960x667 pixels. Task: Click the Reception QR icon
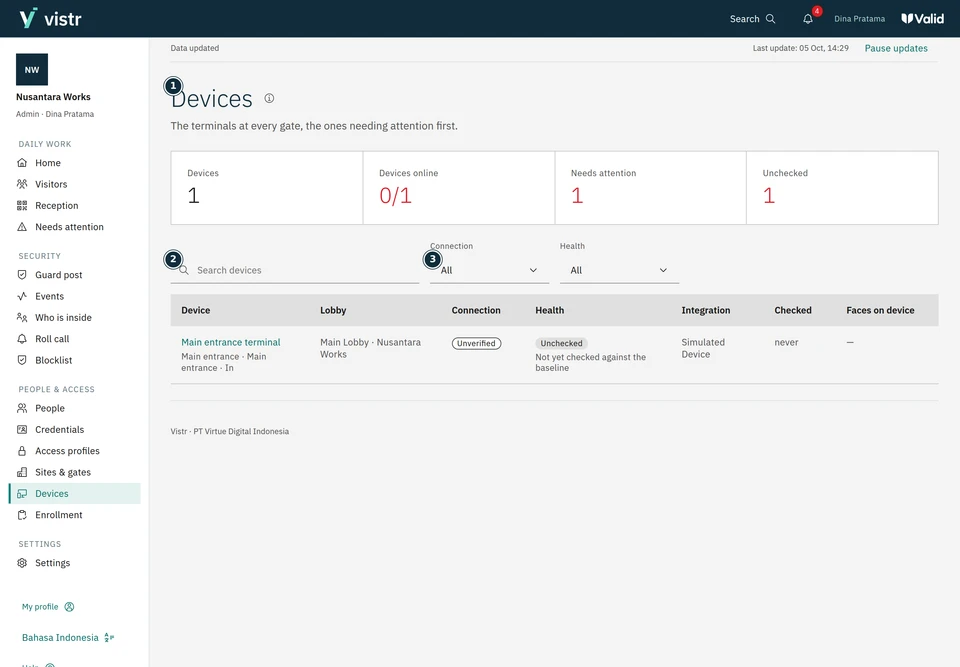point(22,206)
